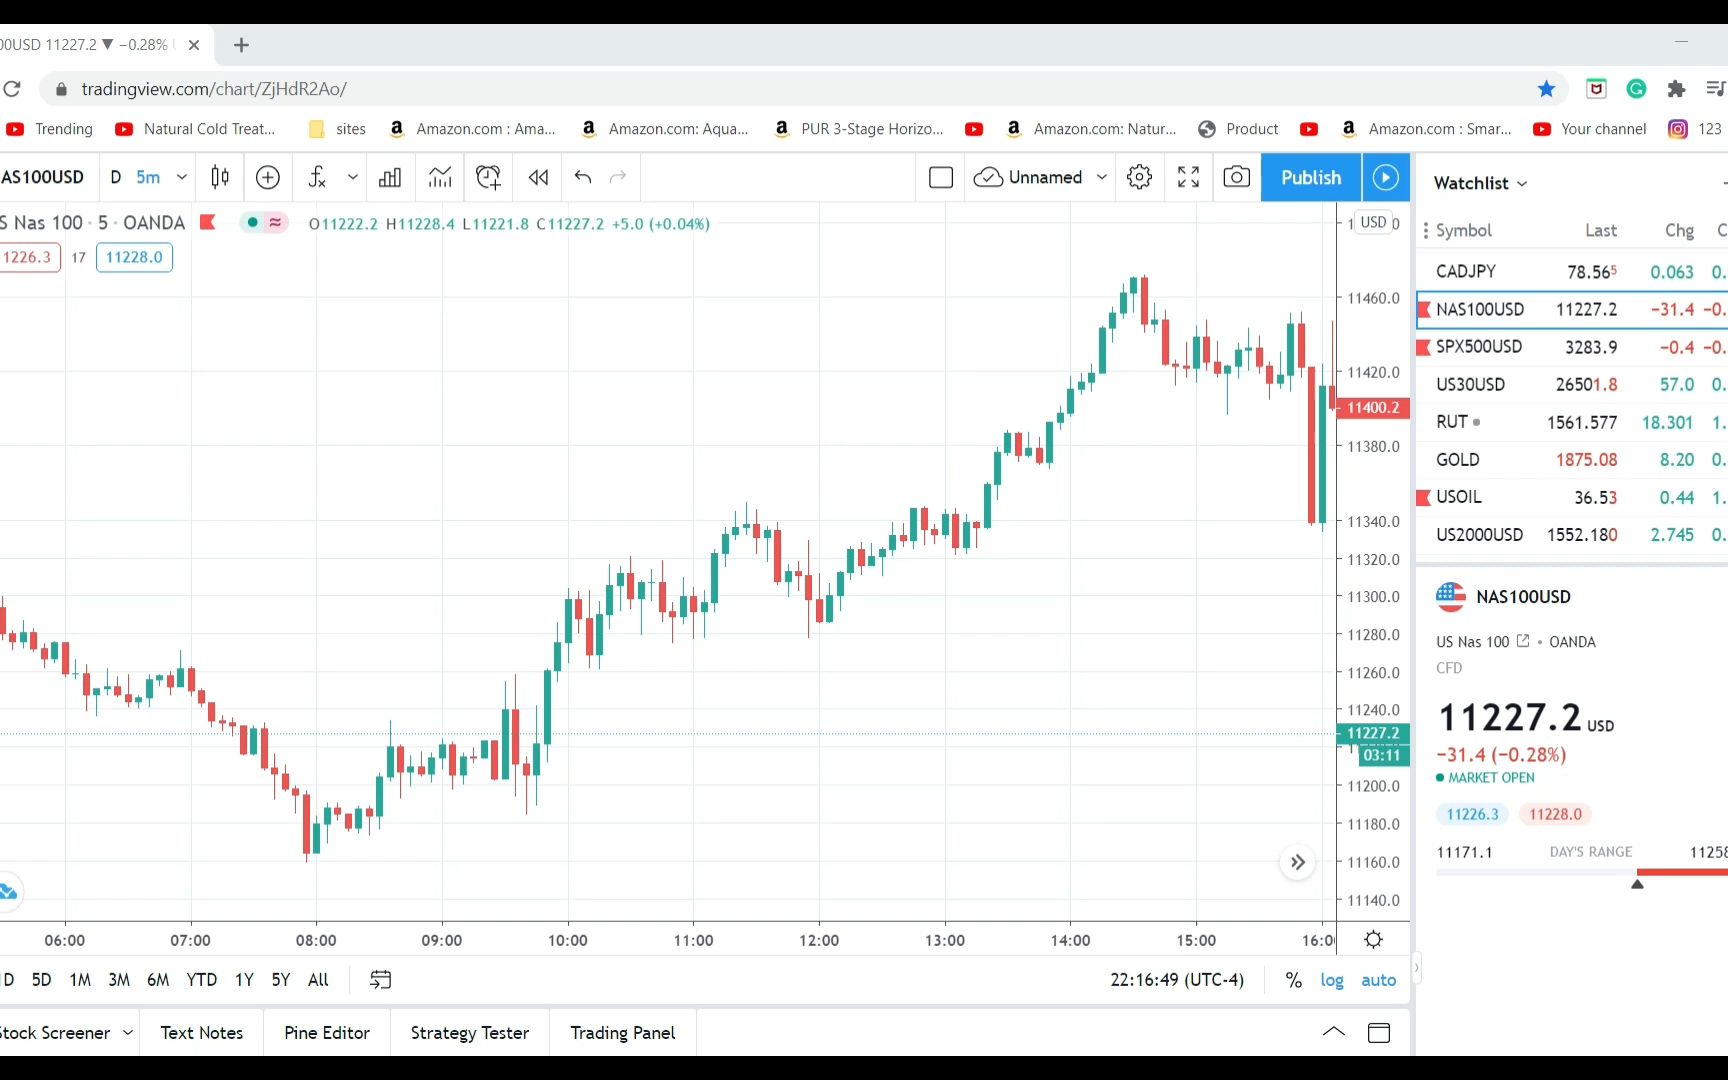Open the Watchlist dropdown
Viewport: 1728px width, 1080px height.
pyautogui.click(x=1480, y=183)
